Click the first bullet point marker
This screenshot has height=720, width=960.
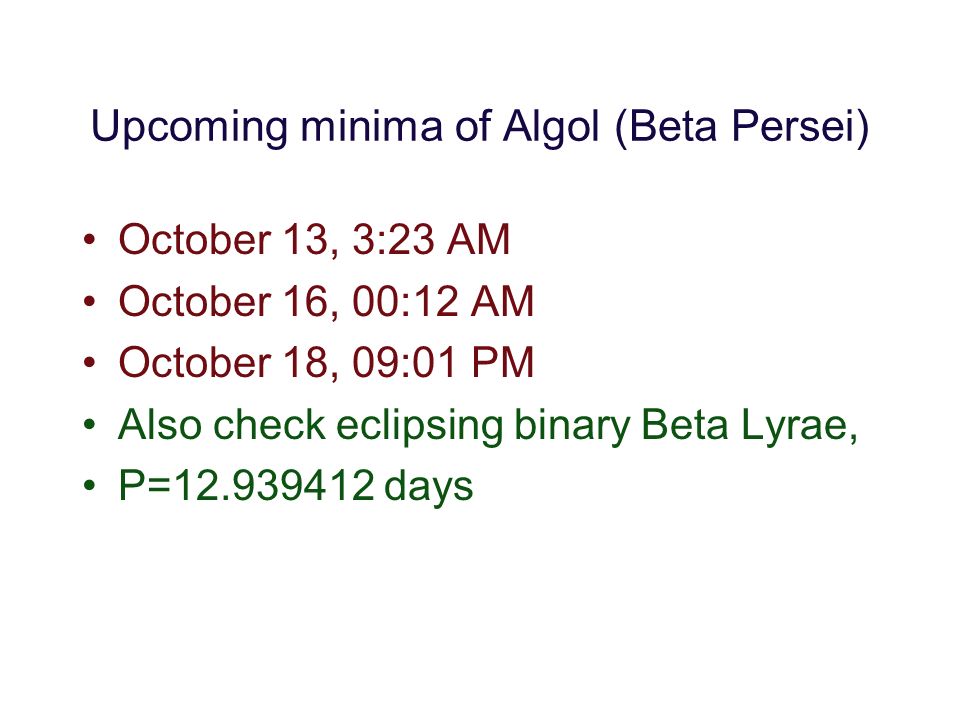point(89,239)
